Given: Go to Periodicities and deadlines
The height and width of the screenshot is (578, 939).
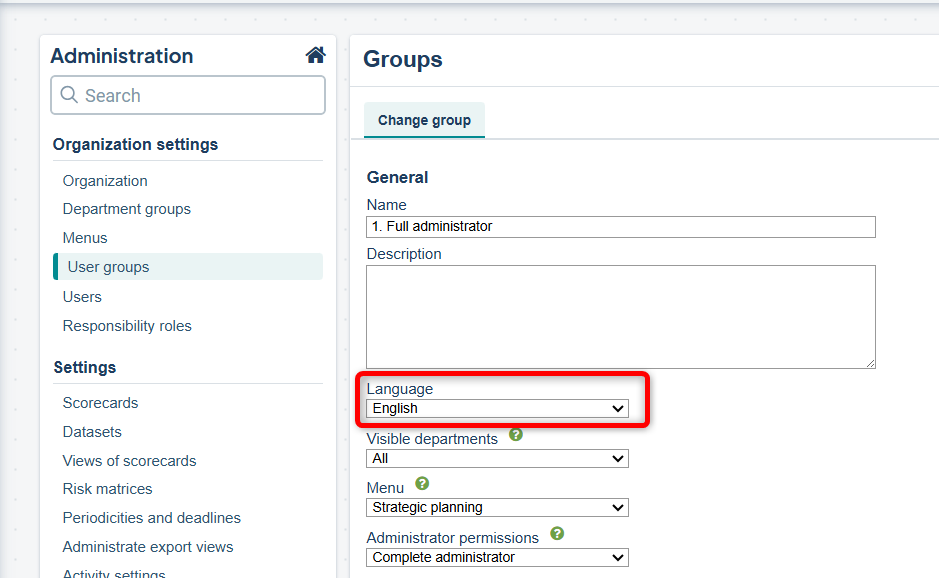Looking at the screenshot, I should click(x=151, y=518).
